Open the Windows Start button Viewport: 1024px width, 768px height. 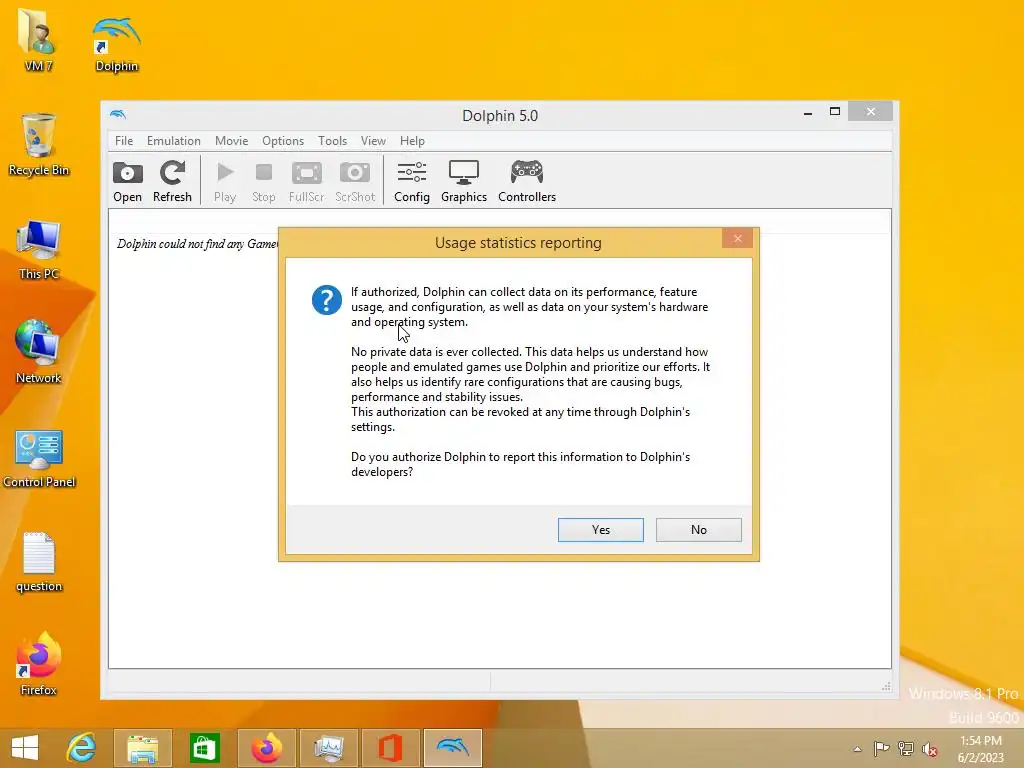[x=25, y=748]
